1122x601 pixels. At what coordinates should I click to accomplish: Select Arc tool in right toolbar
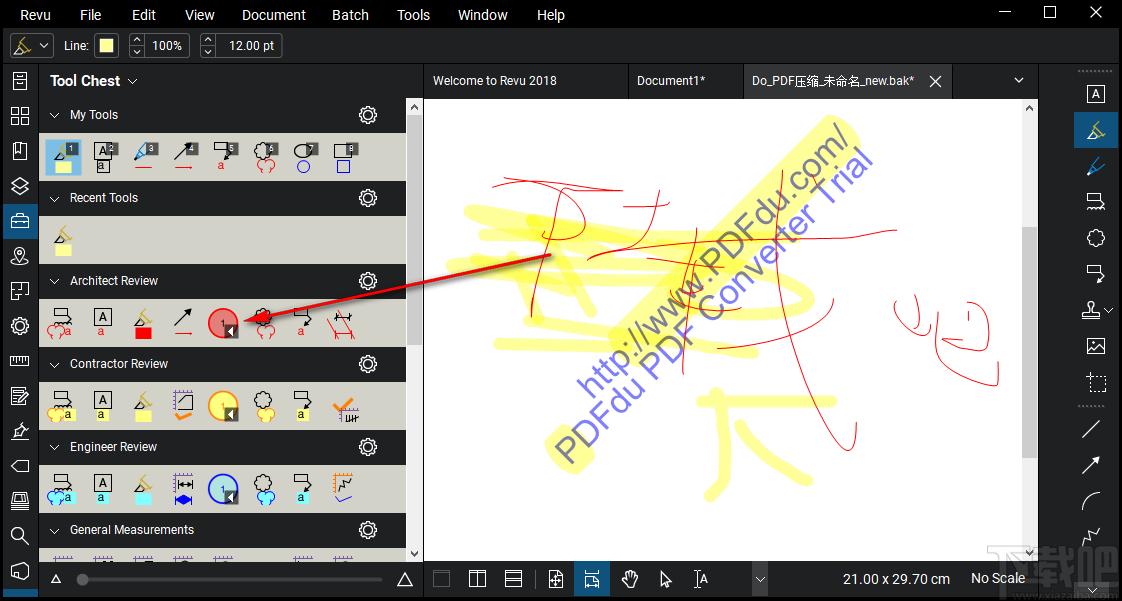coord(1091,502)
